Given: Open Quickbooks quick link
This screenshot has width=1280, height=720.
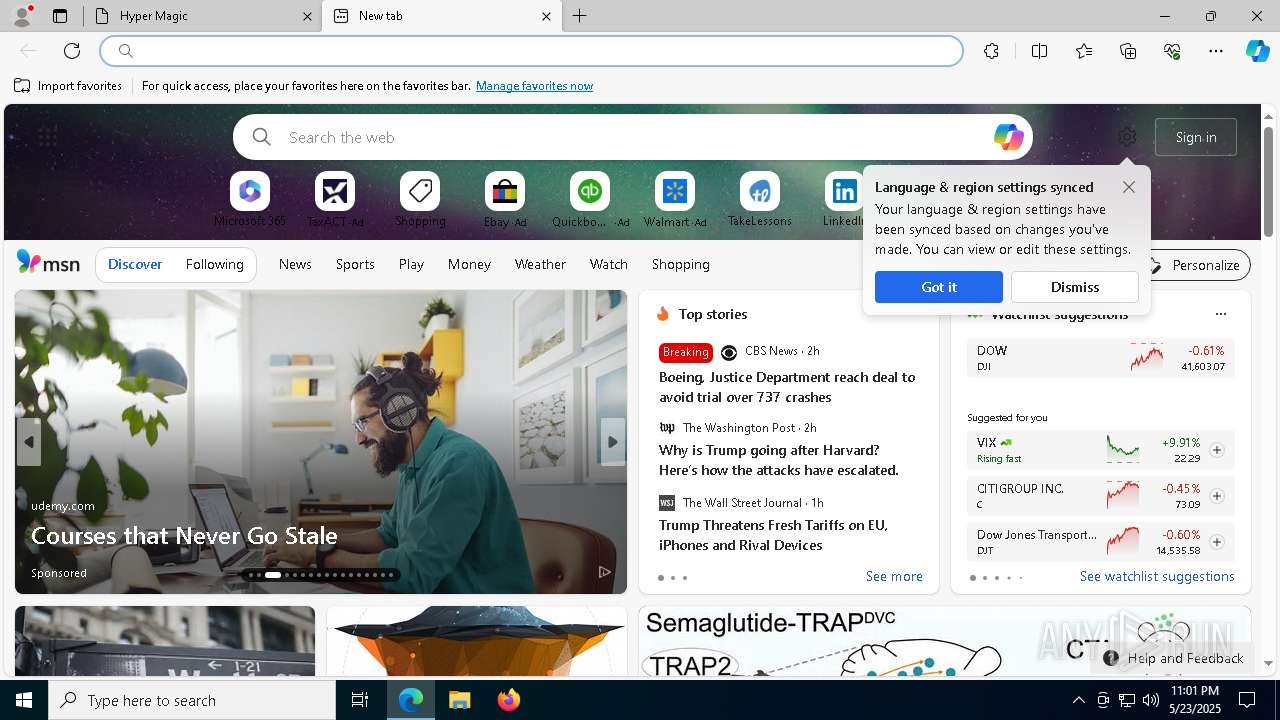Looking at the screenshot, I should click(590, 200).
